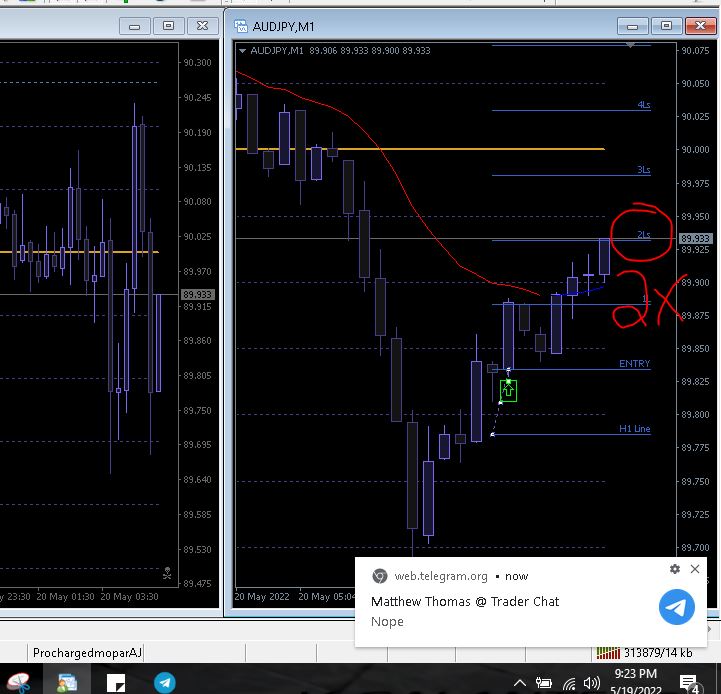Click ProchargedmoparAJ in the status bar
Image resolution: width=721 pixels, height=694 pixels.
pos(87,653)
